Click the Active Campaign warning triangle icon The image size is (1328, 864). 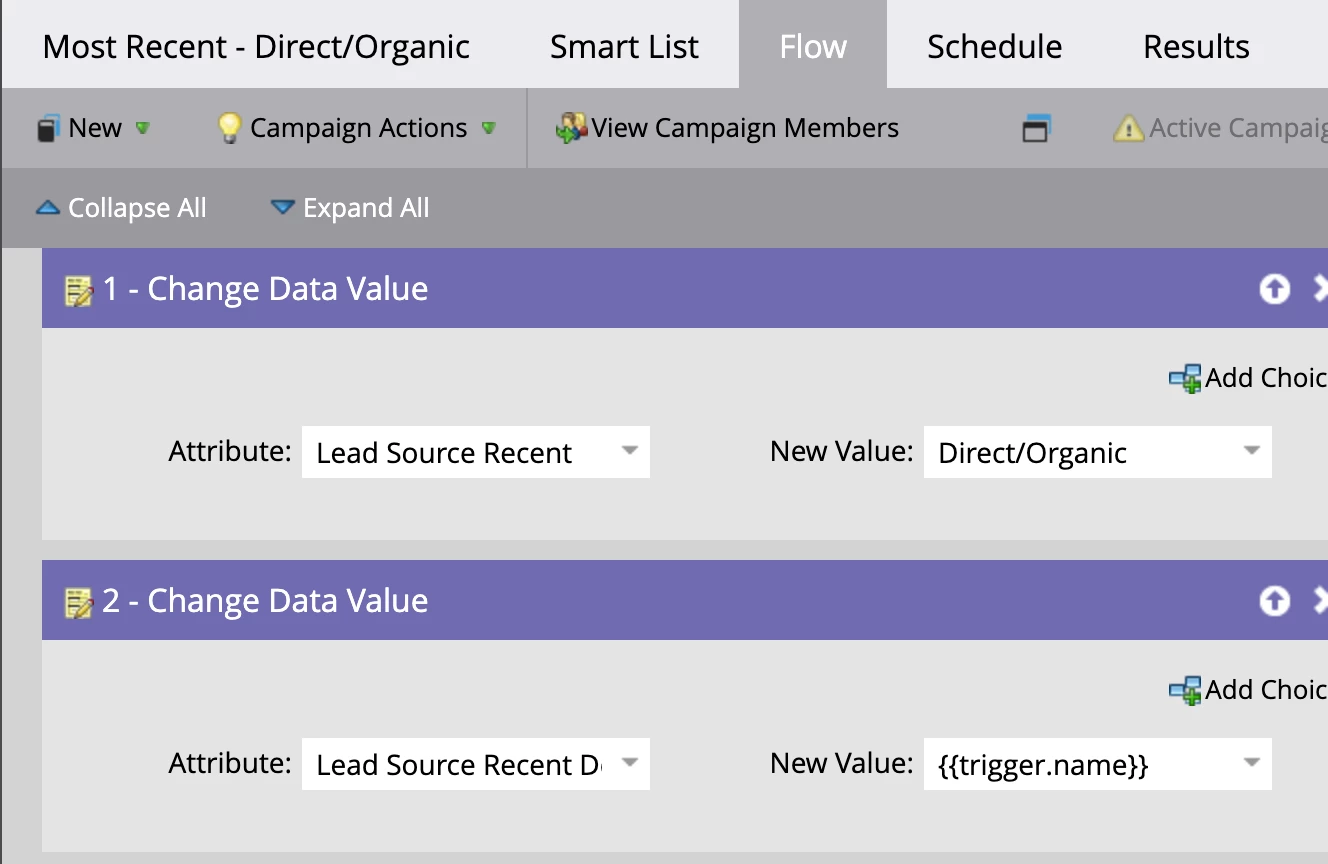[x=1128, y=128]
